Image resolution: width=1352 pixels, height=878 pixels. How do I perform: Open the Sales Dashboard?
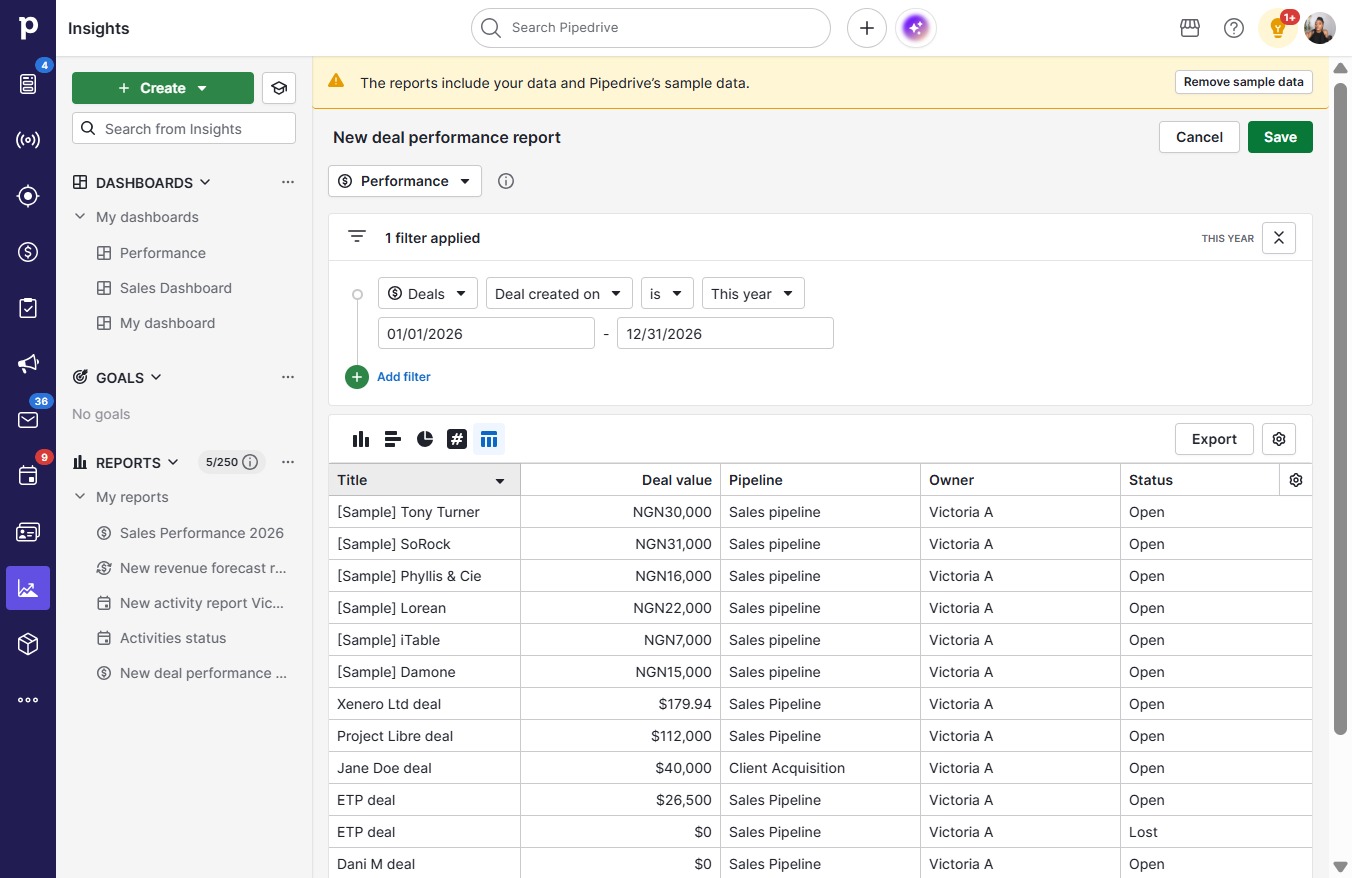(176, 288)
